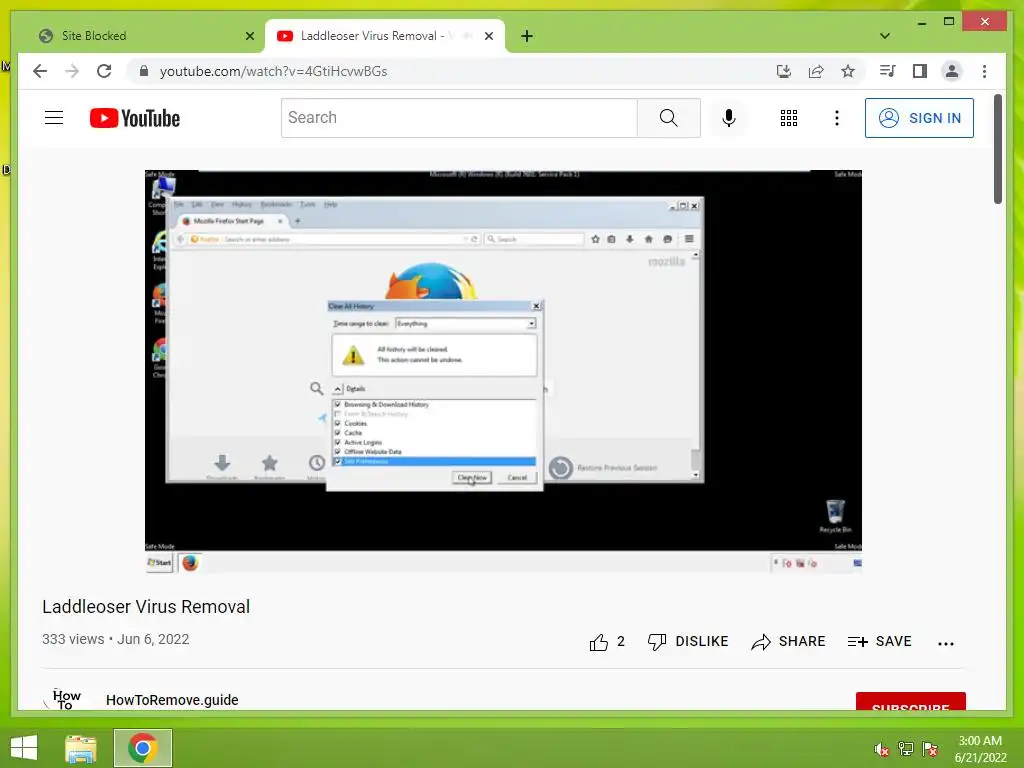Open the tab search chevron
Viewport: 1024px width, 768px height.
pos(884,36)
